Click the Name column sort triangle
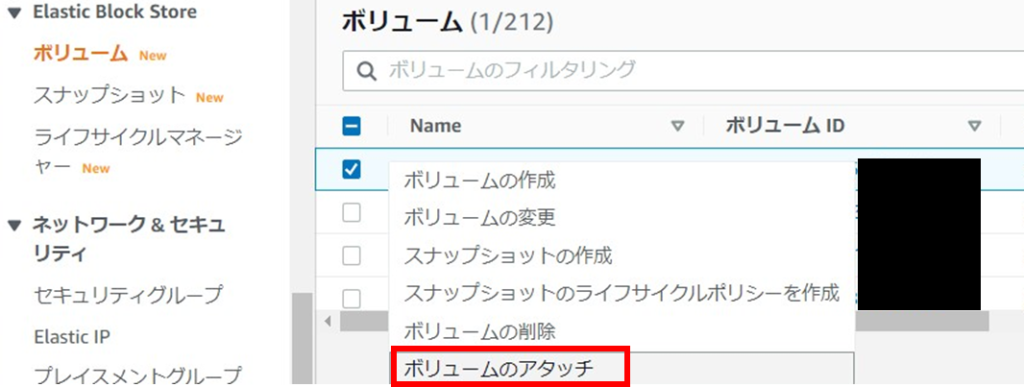The image size is (1024, 387). point(678,126)
